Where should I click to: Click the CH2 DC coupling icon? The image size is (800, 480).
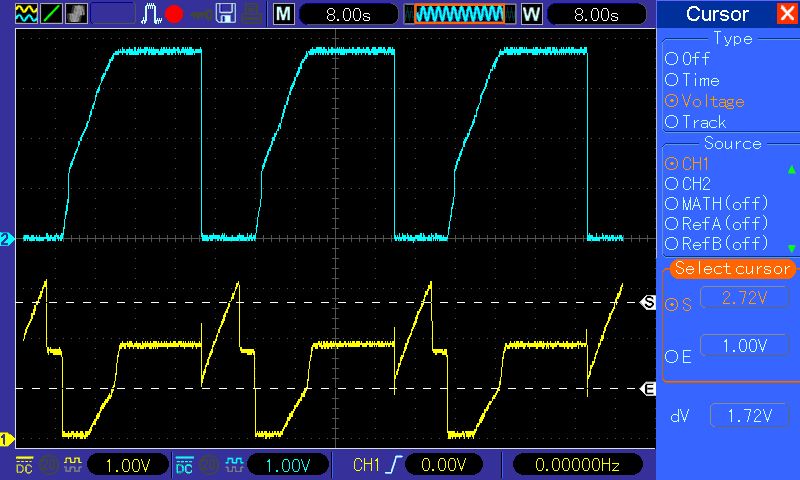[183, 466]
